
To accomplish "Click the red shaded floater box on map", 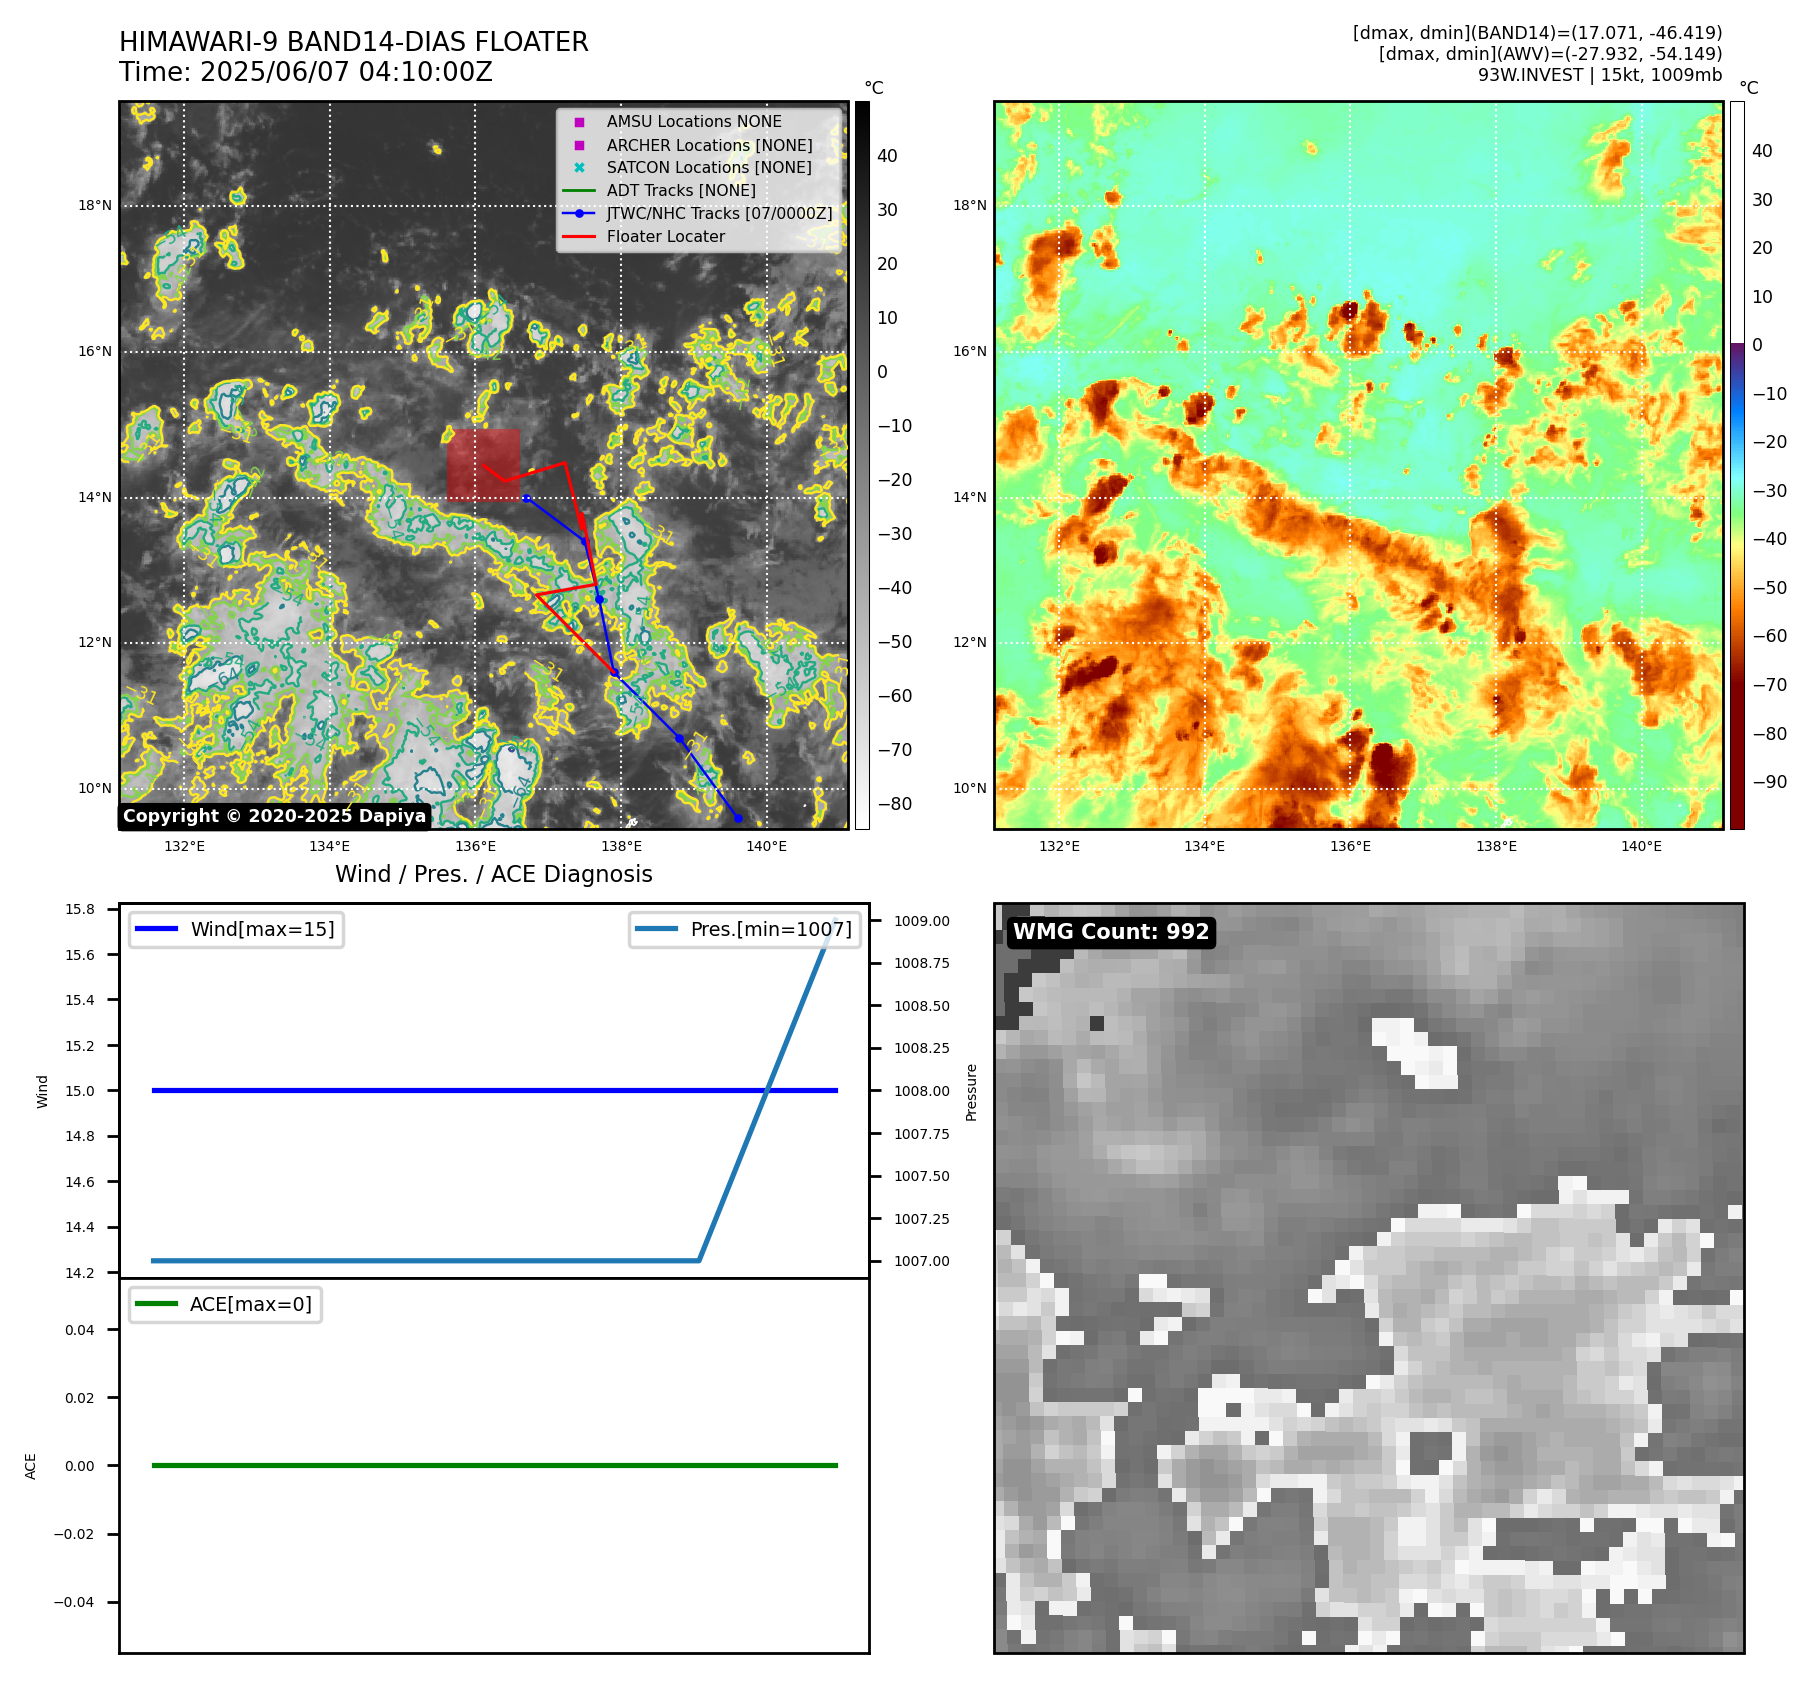I will click(x=484, y=465).
